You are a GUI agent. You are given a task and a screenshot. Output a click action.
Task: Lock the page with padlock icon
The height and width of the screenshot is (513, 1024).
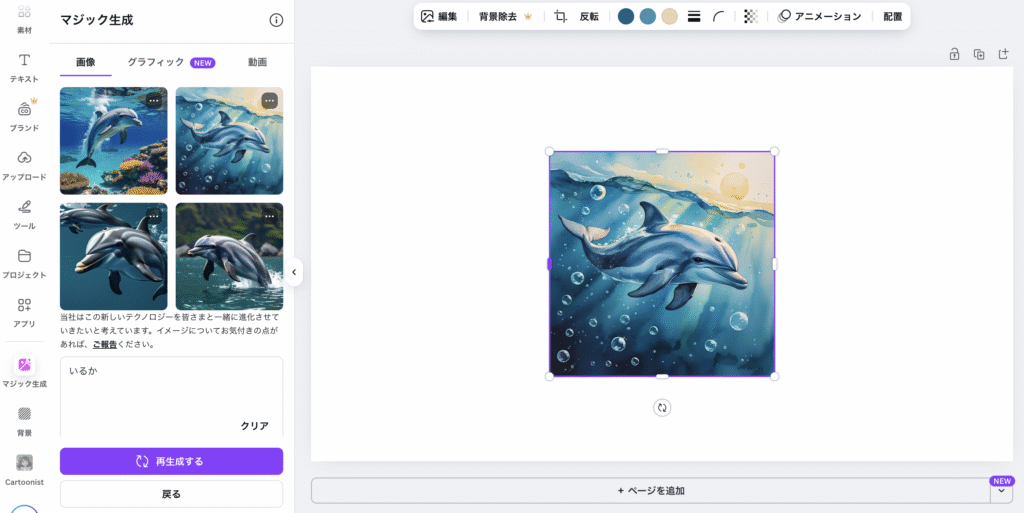[954, 54]
